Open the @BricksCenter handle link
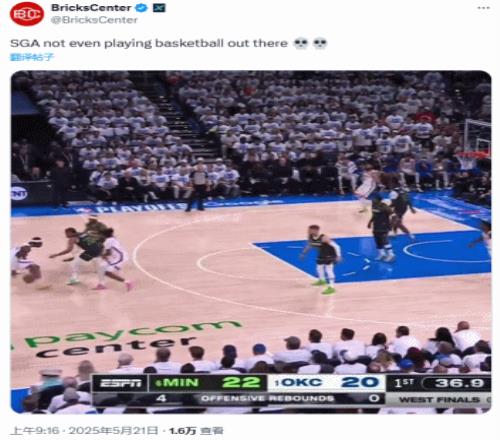This screenshot has height=440, width=500. tap(94, 20)
